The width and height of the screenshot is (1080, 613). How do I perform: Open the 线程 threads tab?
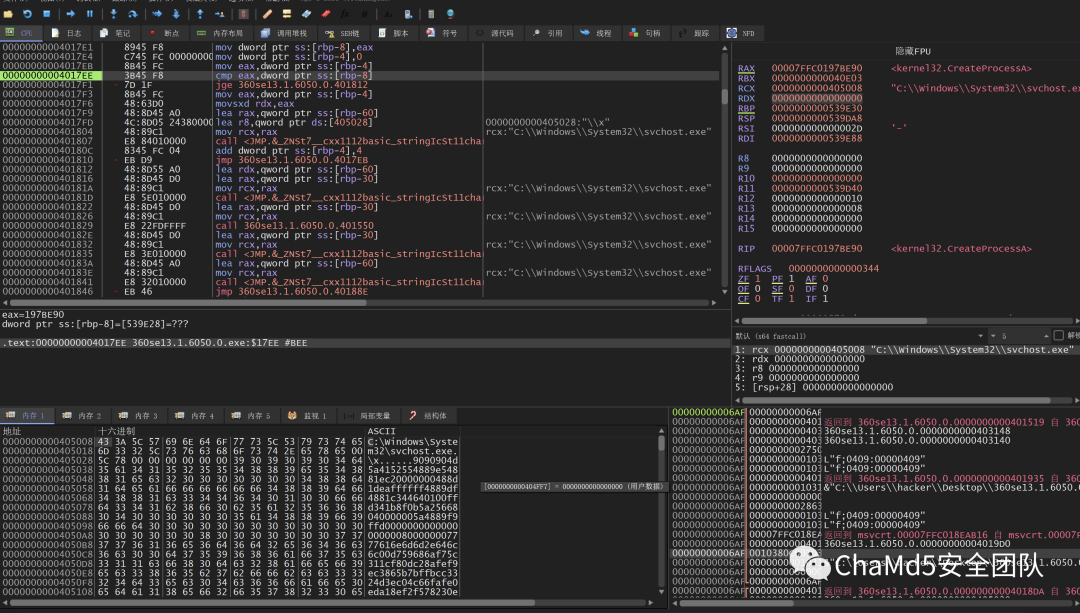click(x=596, y=33)
